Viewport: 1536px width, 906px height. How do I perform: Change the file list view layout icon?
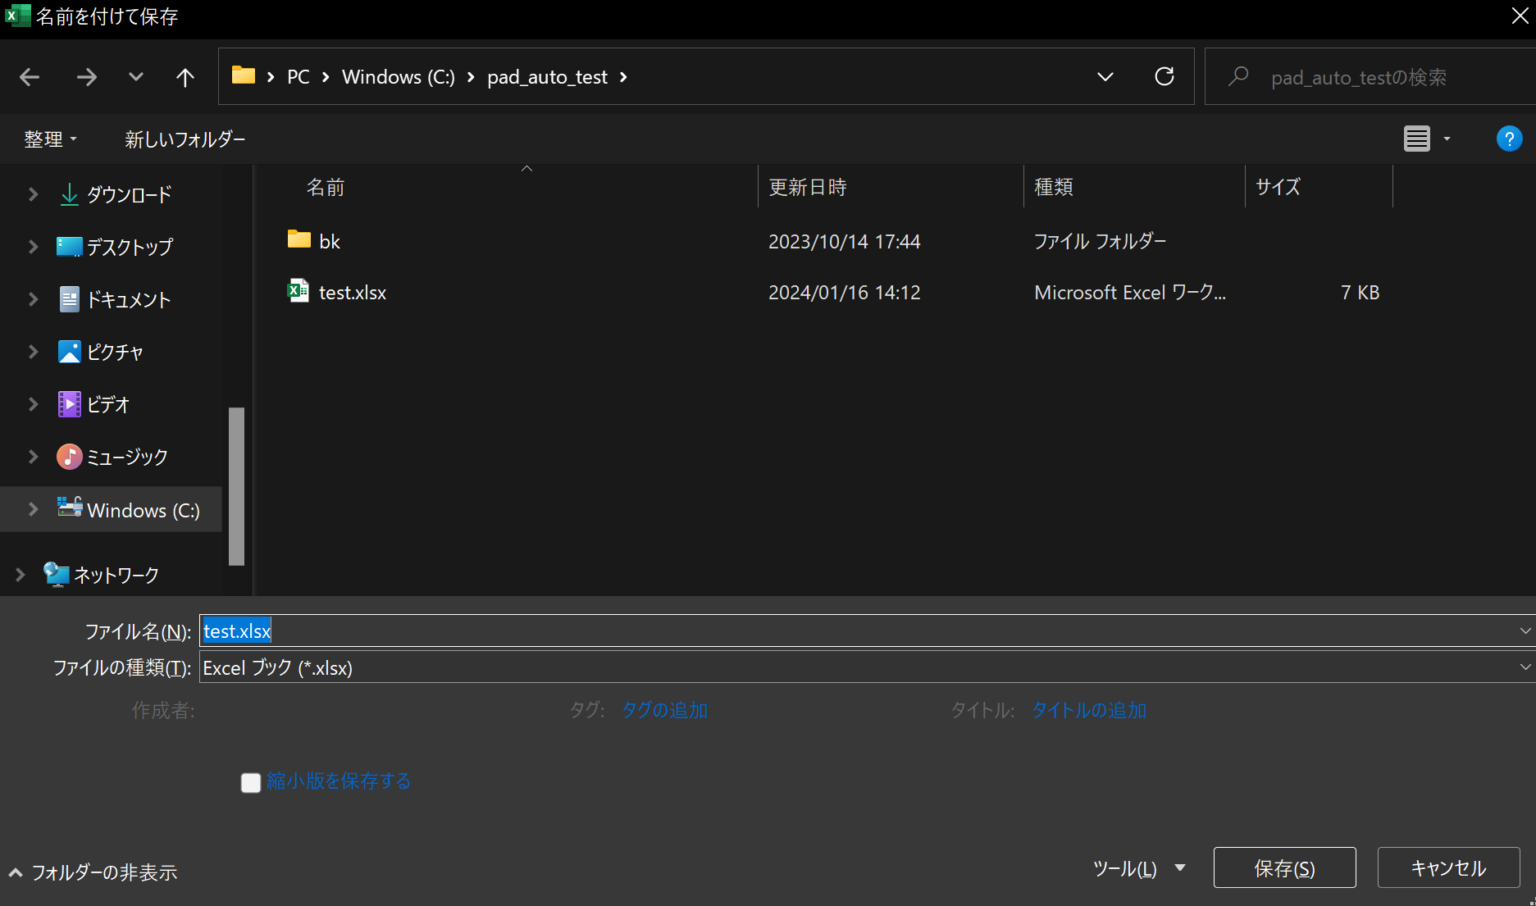[x=1417, y=139]
